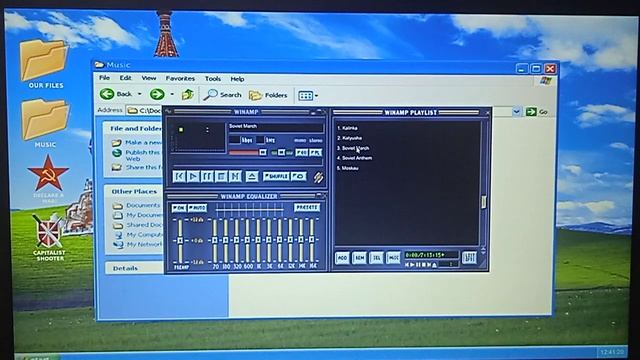Viewport: 640px width, 360px height.
Task: Open the Back history dropdown arrow
Action: pos(140,94)
